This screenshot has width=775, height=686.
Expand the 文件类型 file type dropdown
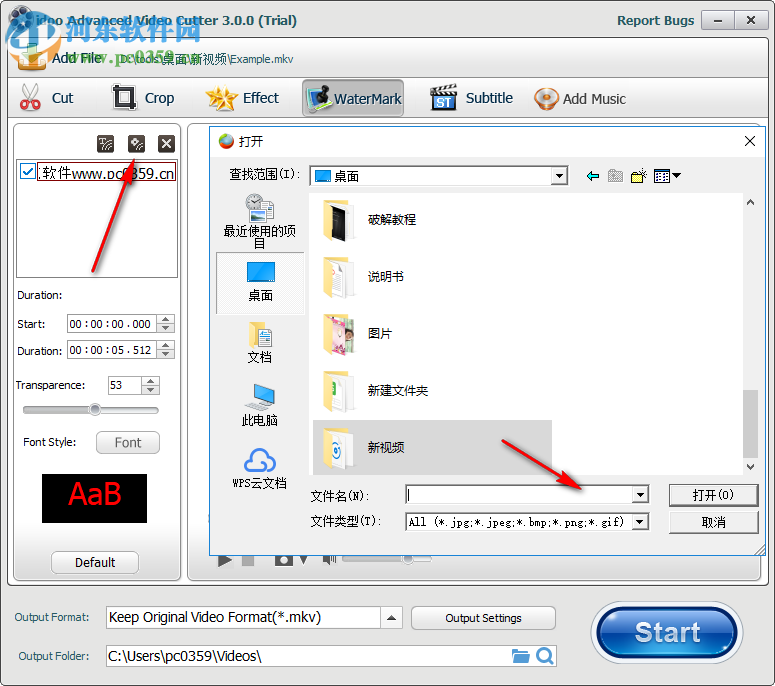tap(640, 521)
